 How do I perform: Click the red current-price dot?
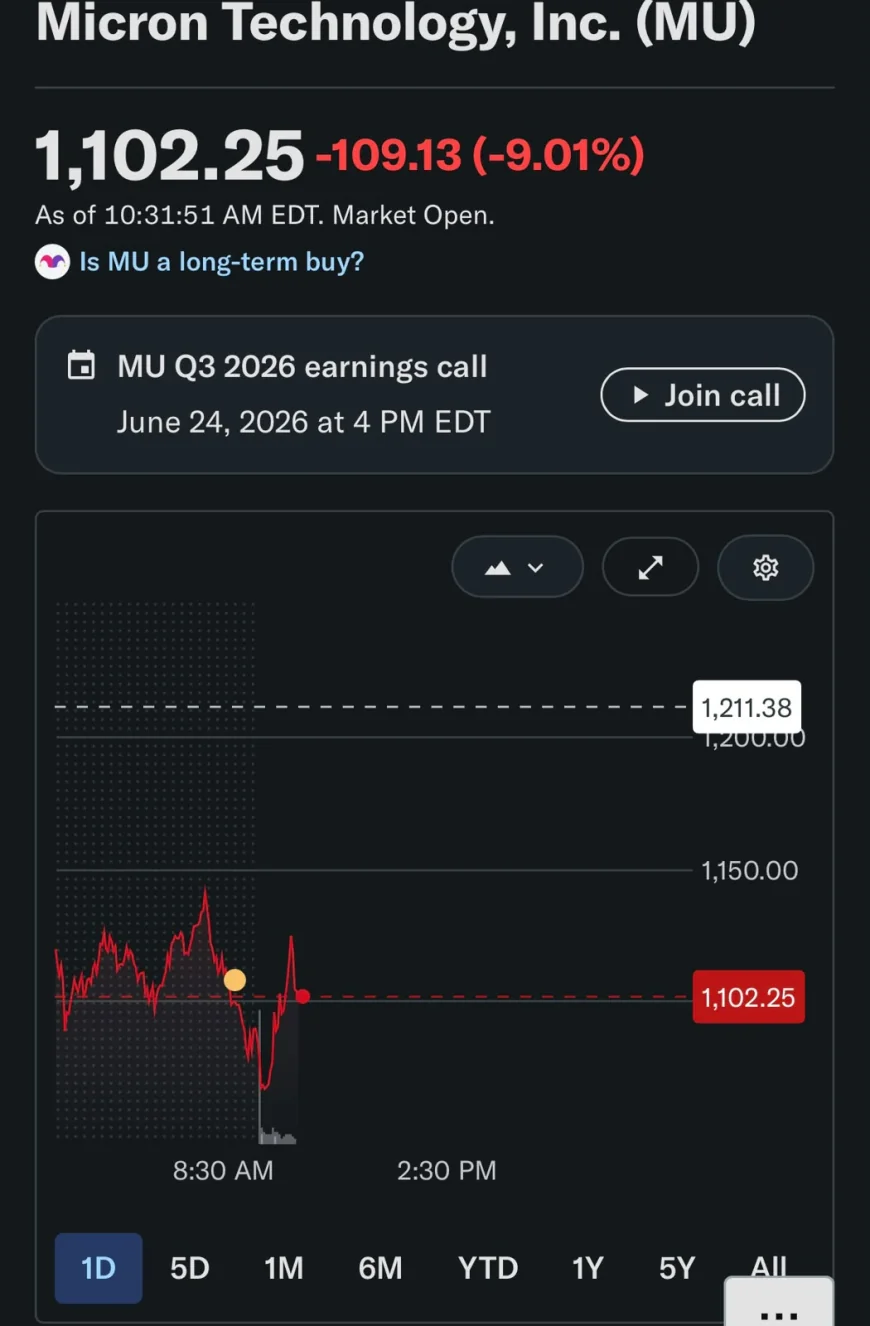302,996
